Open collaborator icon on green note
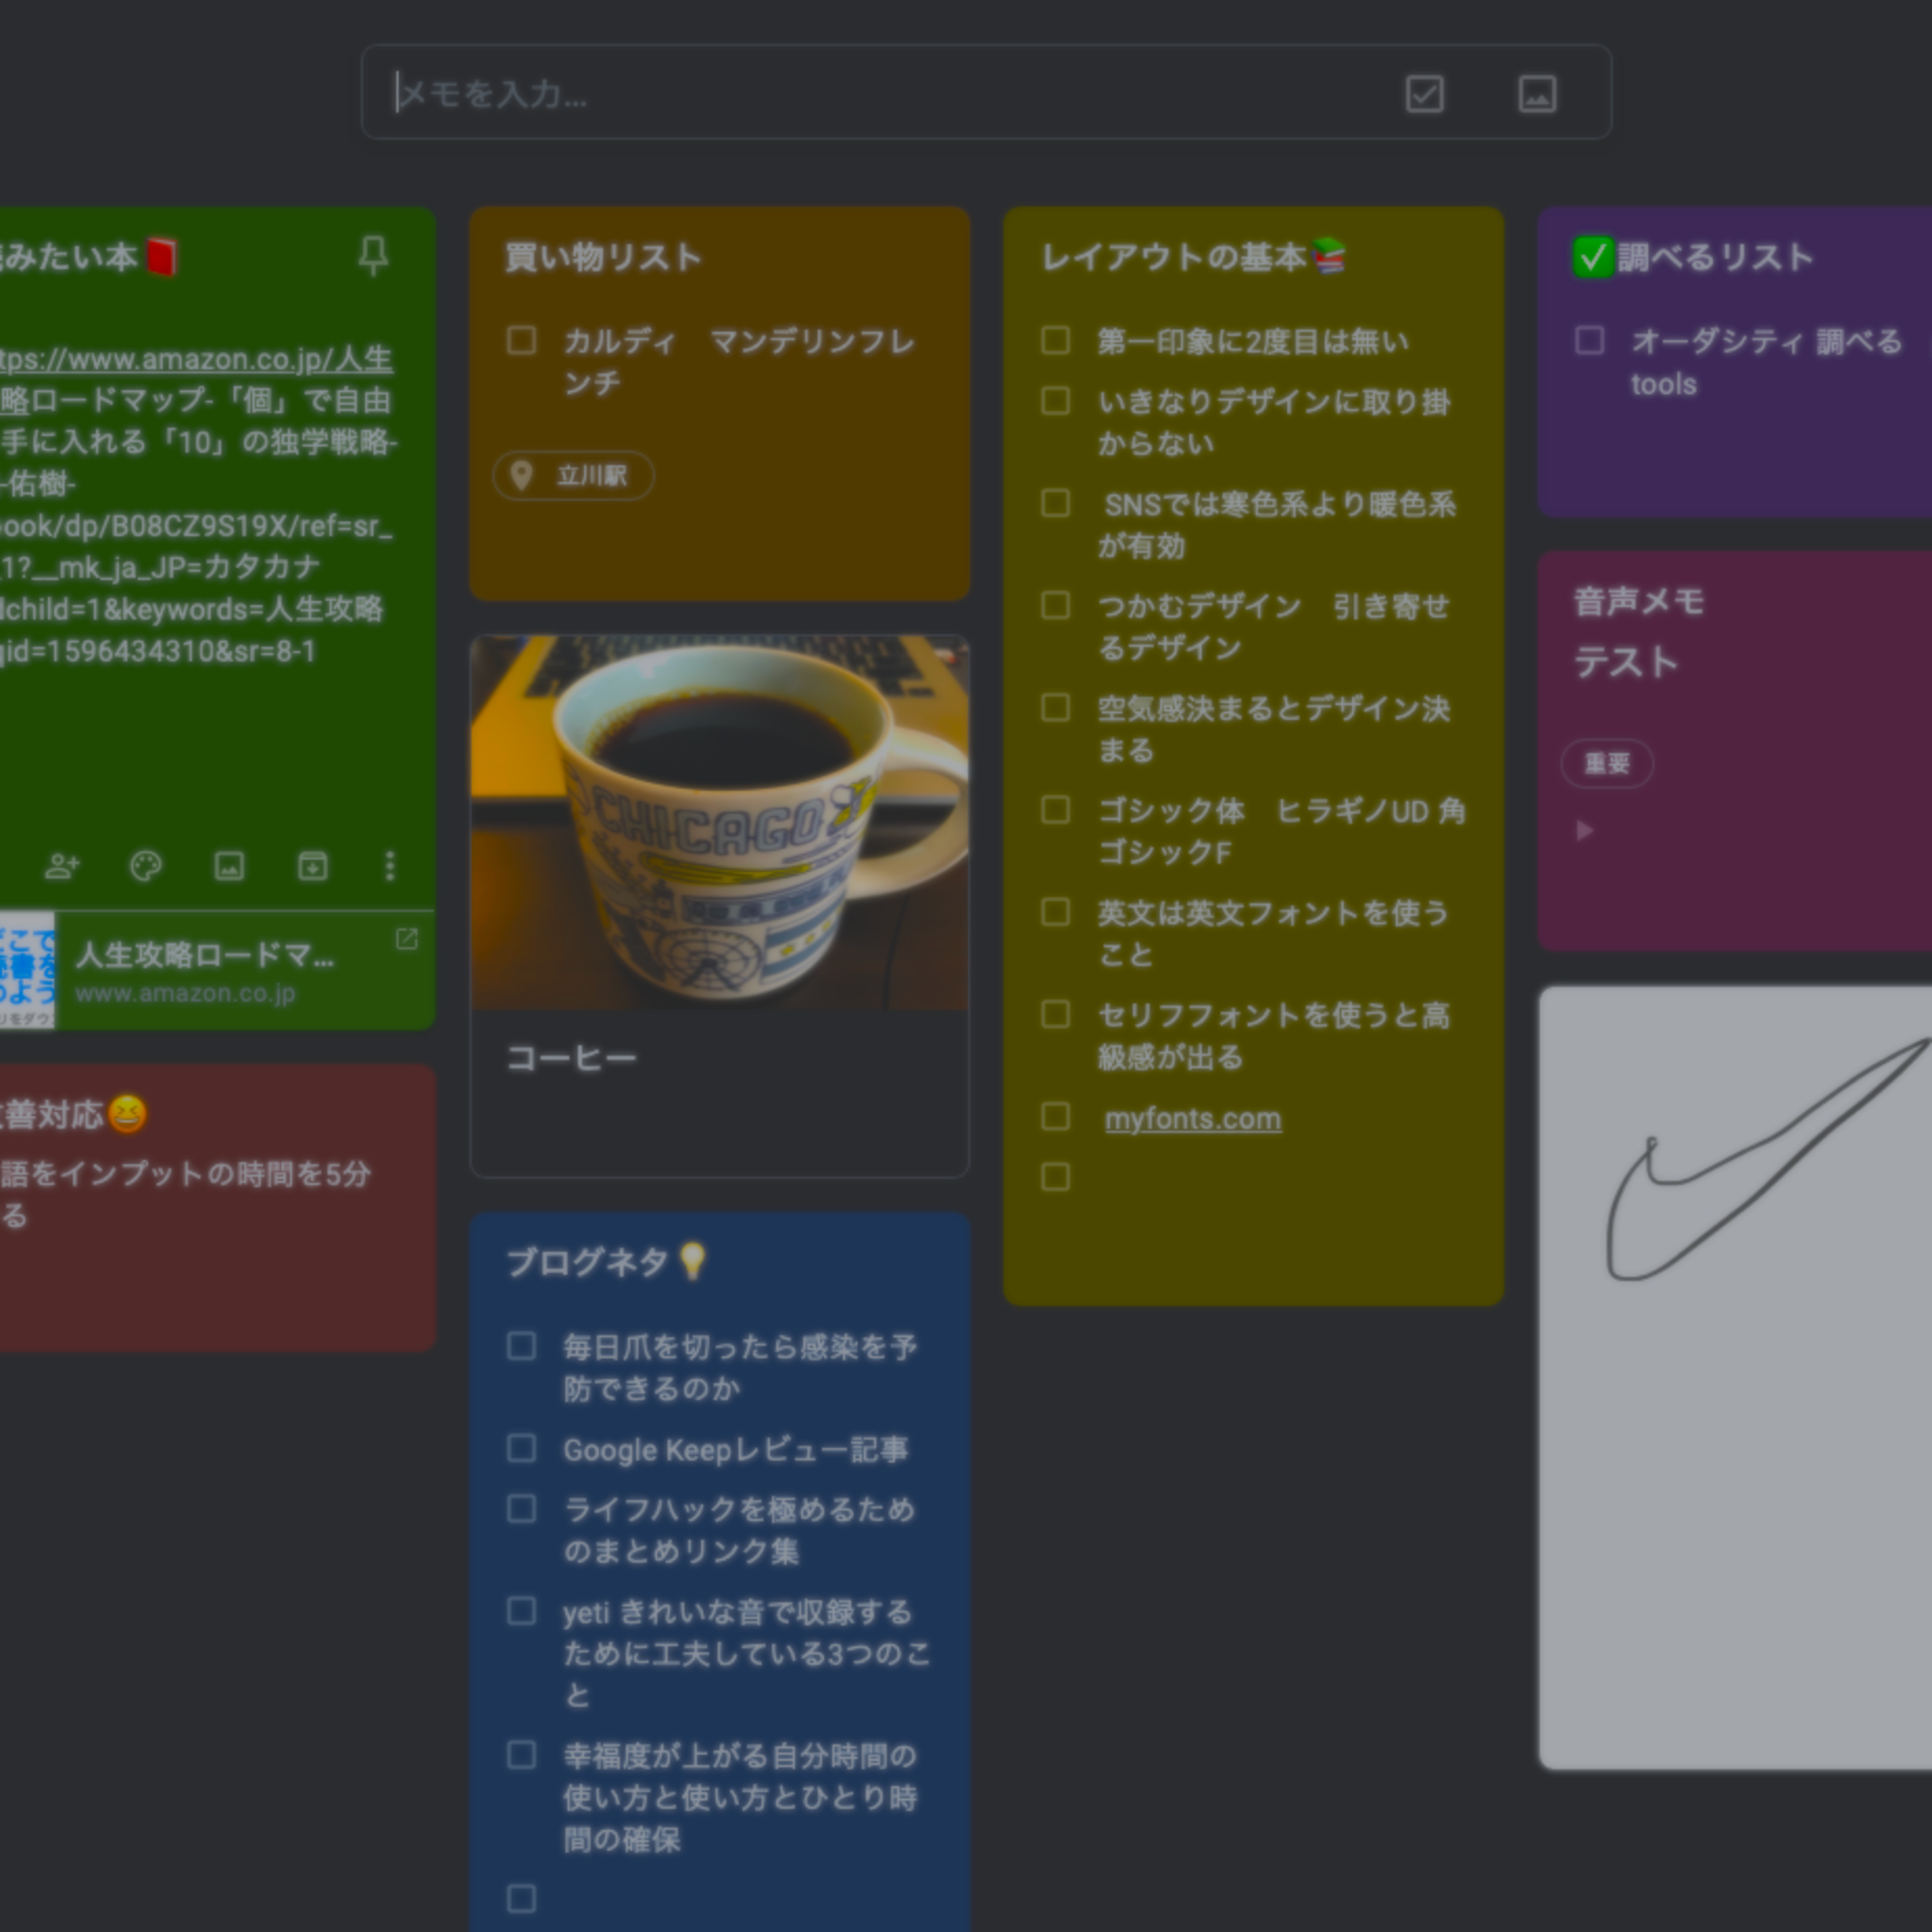 click(62, 866)
